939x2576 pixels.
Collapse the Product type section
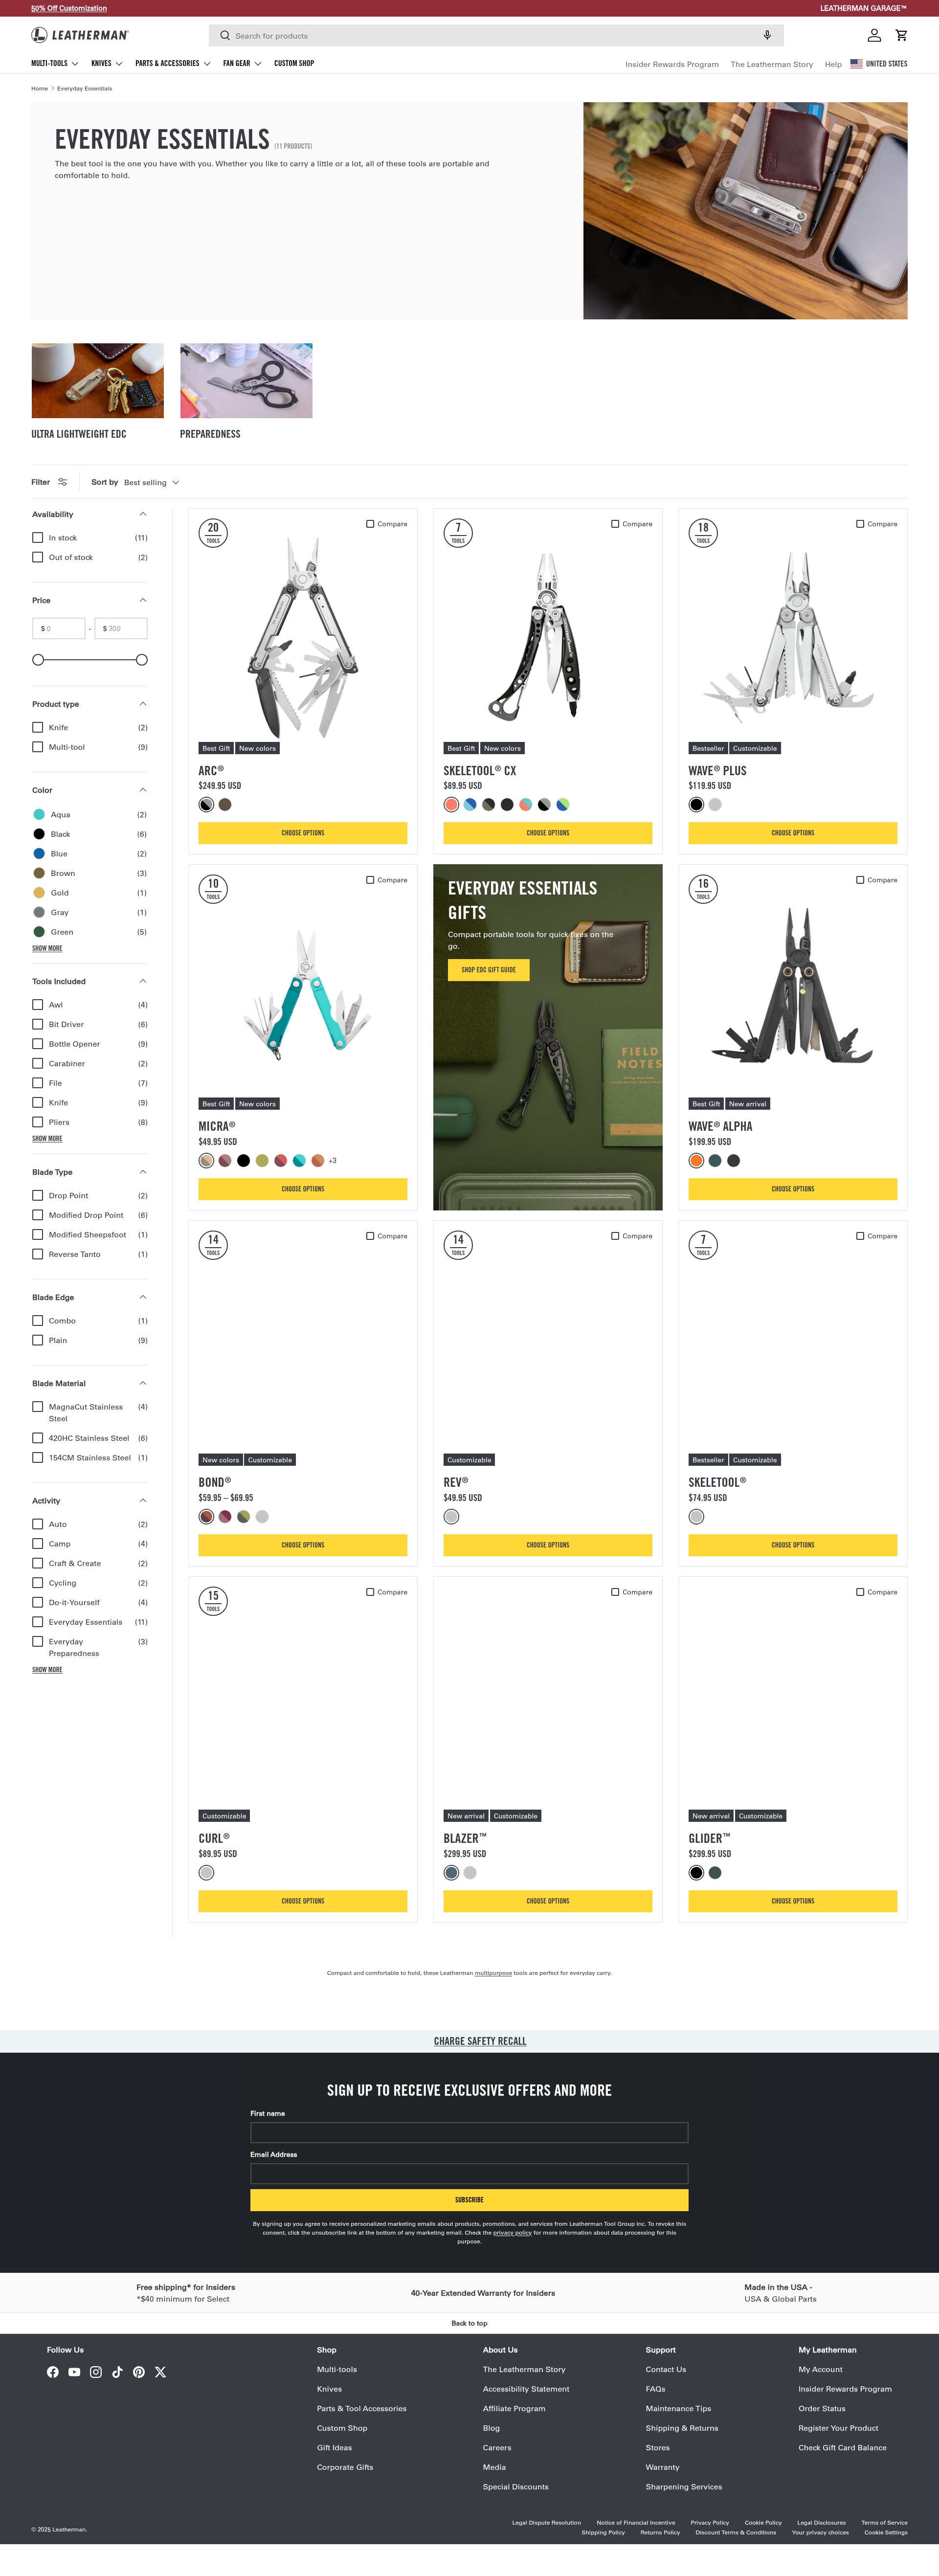(143, 704)
